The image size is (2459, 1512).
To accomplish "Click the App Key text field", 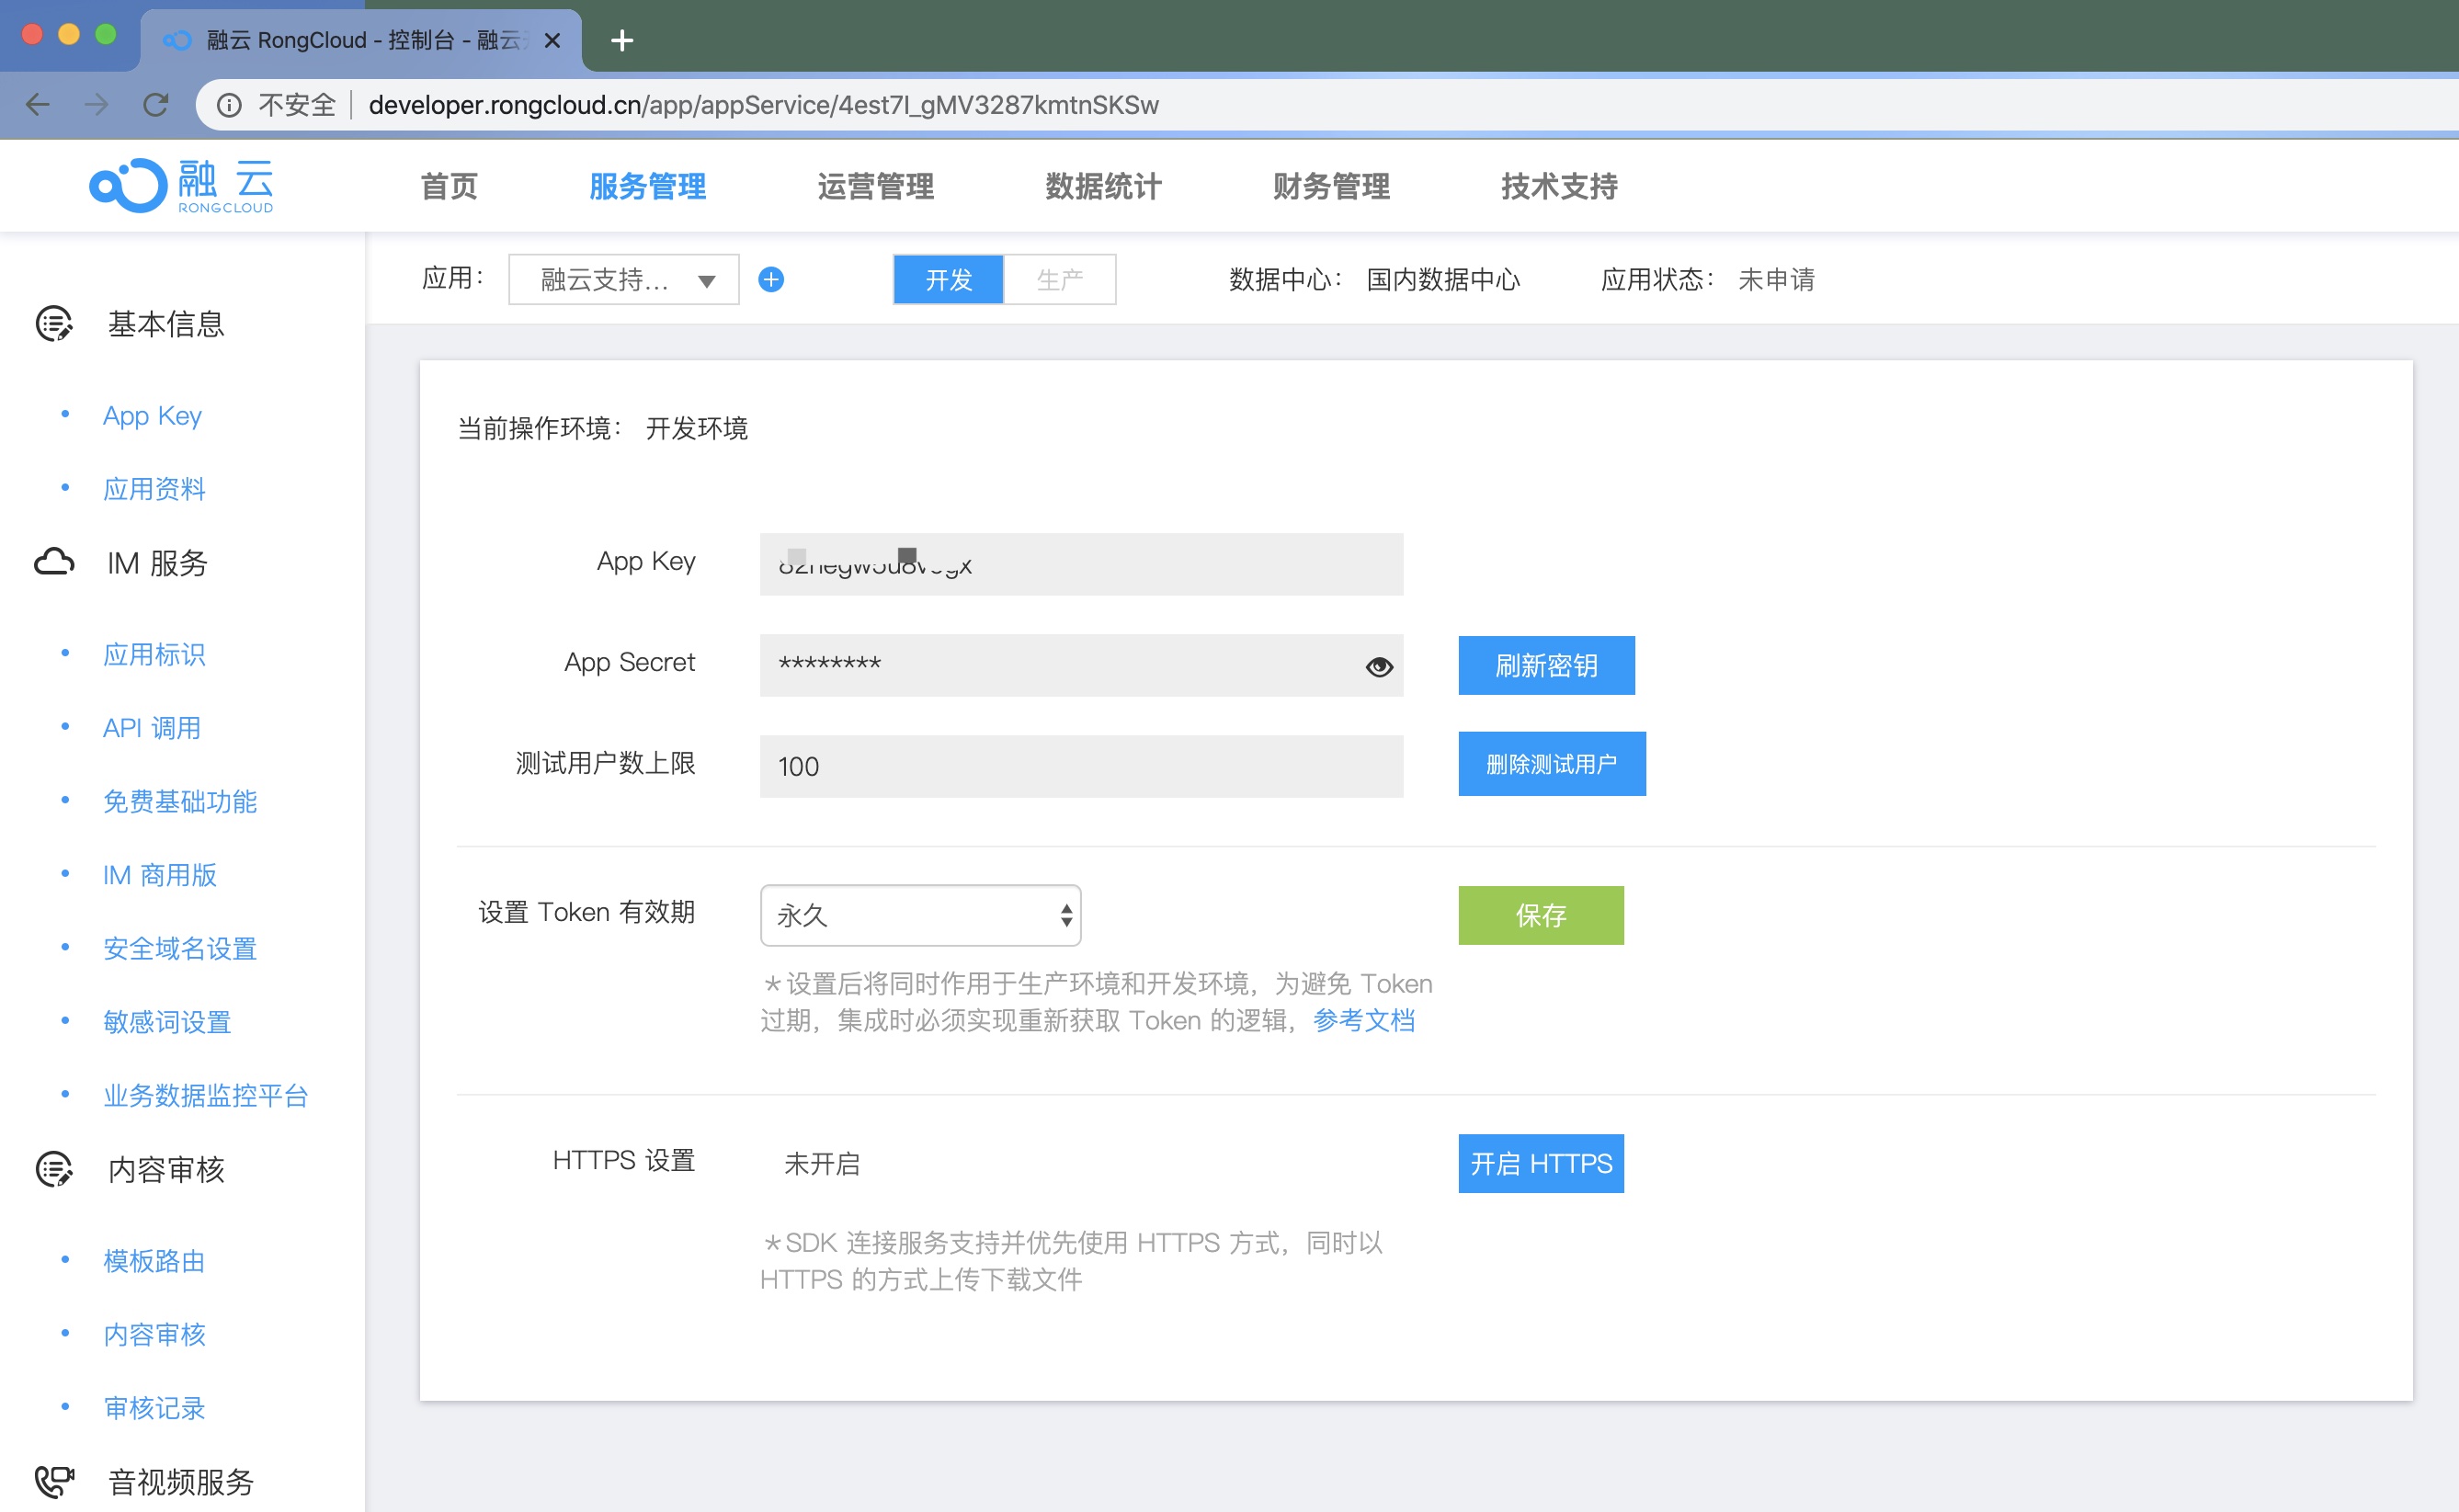I will (x=1080, y=565).
